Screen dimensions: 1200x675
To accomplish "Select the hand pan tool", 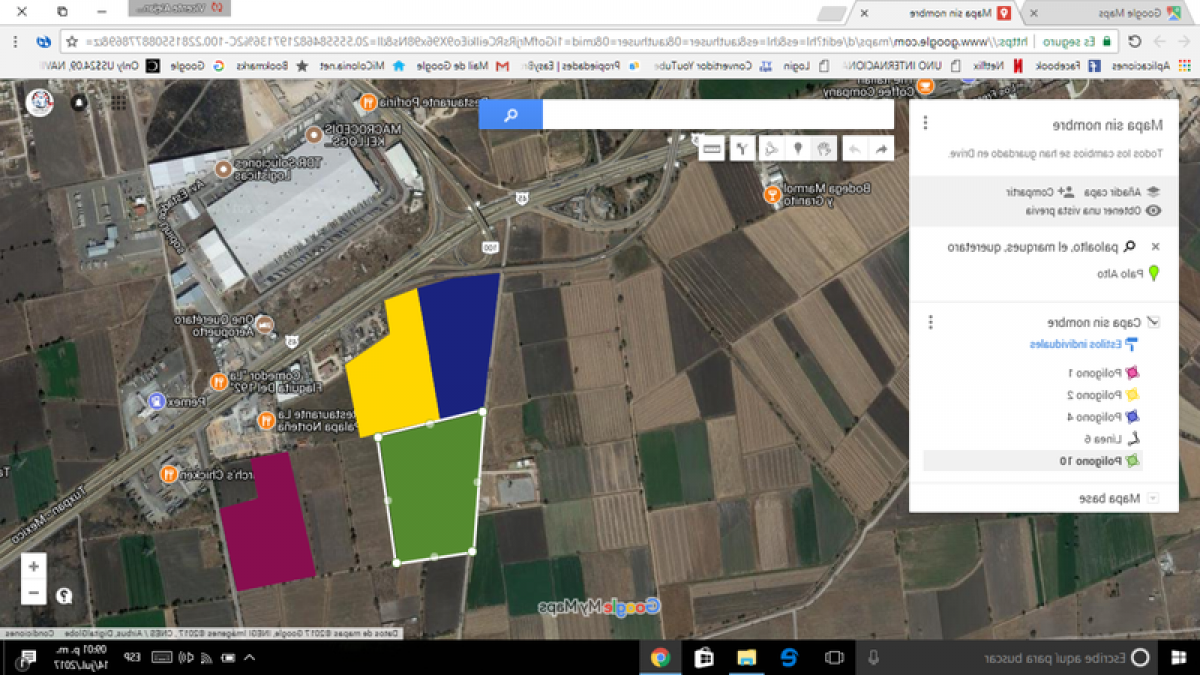I will point(823,148).
